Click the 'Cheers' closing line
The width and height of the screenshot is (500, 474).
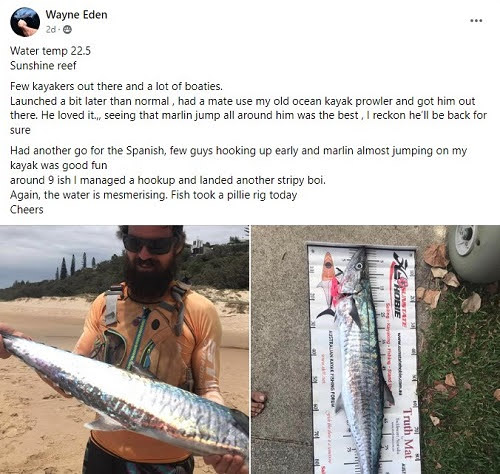coord(27,209)
